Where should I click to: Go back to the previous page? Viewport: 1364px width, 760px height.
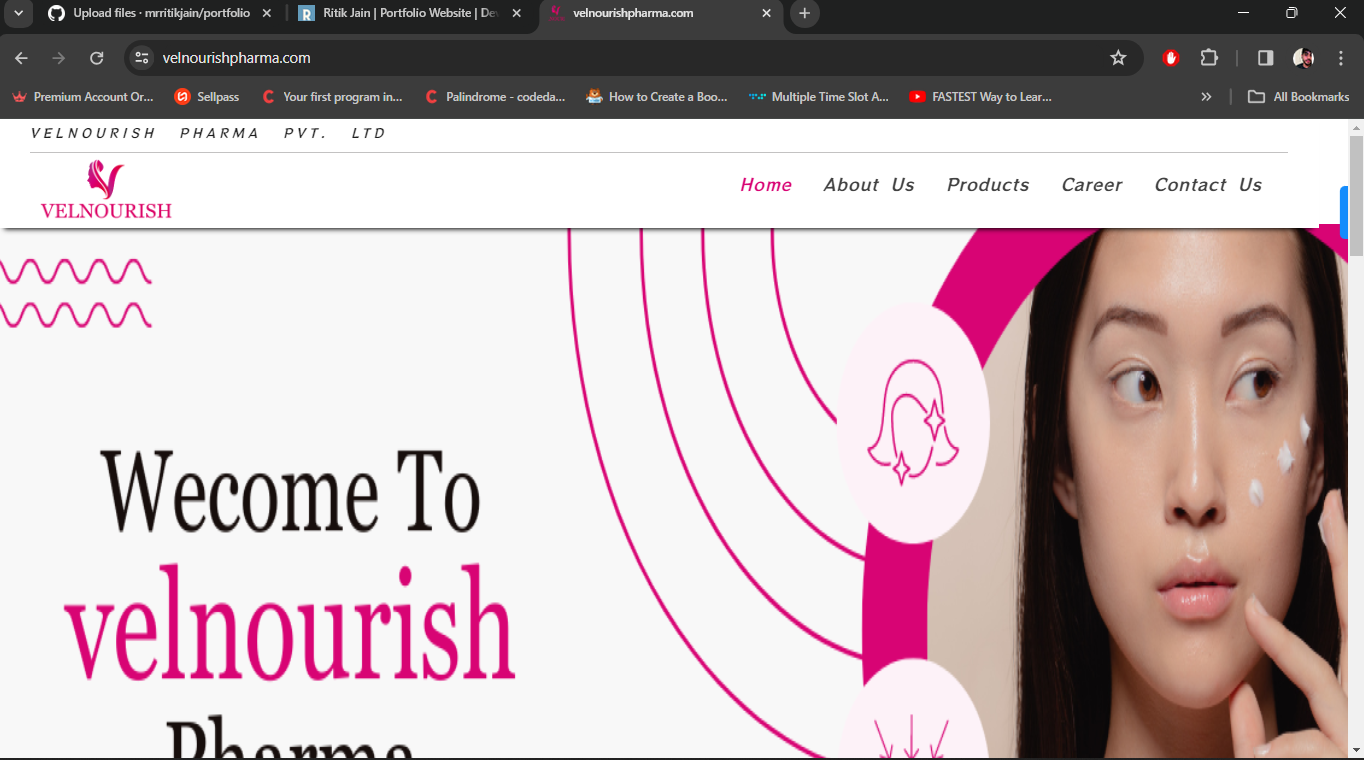(x=21, y=58)
